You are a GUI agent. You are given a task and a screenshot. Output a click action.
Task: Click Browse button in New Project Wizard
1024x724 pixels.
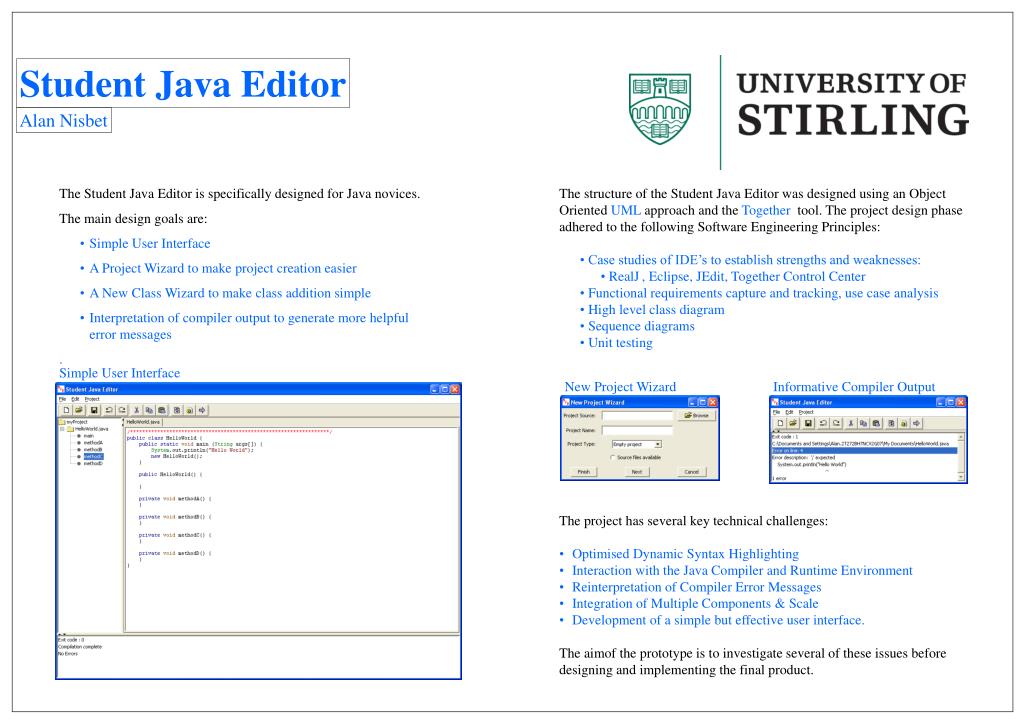[696, 415]
